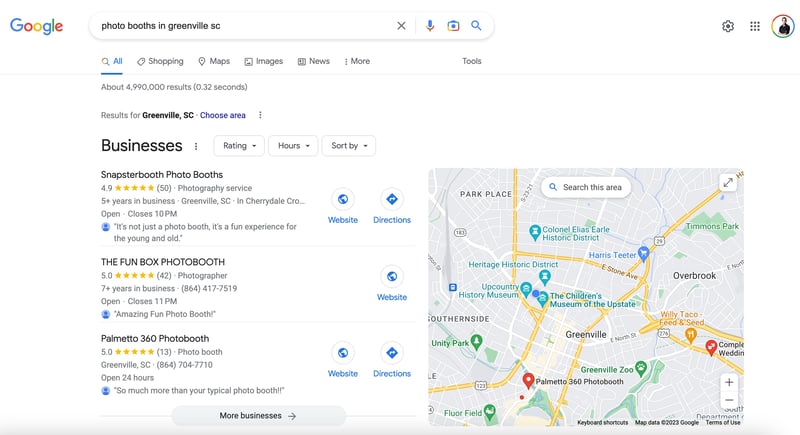The image size is (800, 435).
Task: Open options menu beside Businesses heading
Action: tap(196, 146)
